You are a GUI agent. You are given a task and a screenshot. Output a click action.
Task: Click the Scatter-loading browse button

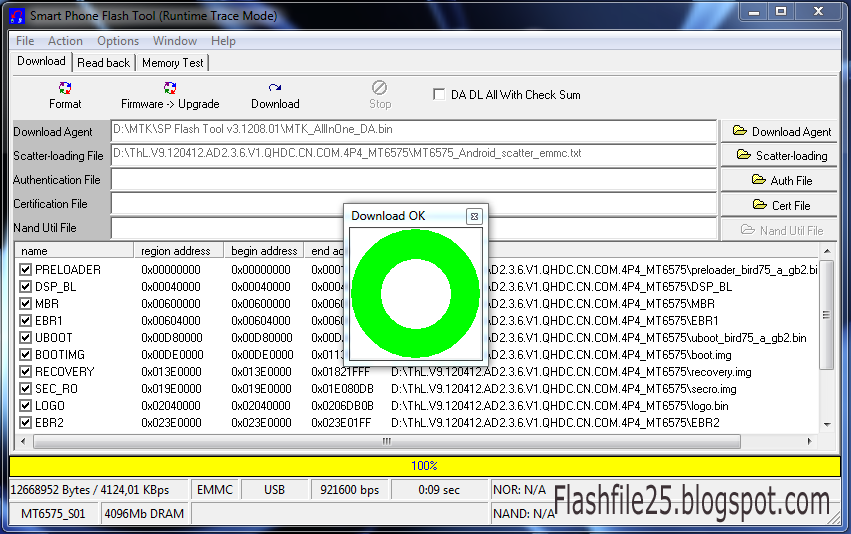click(x=779, y=156)
